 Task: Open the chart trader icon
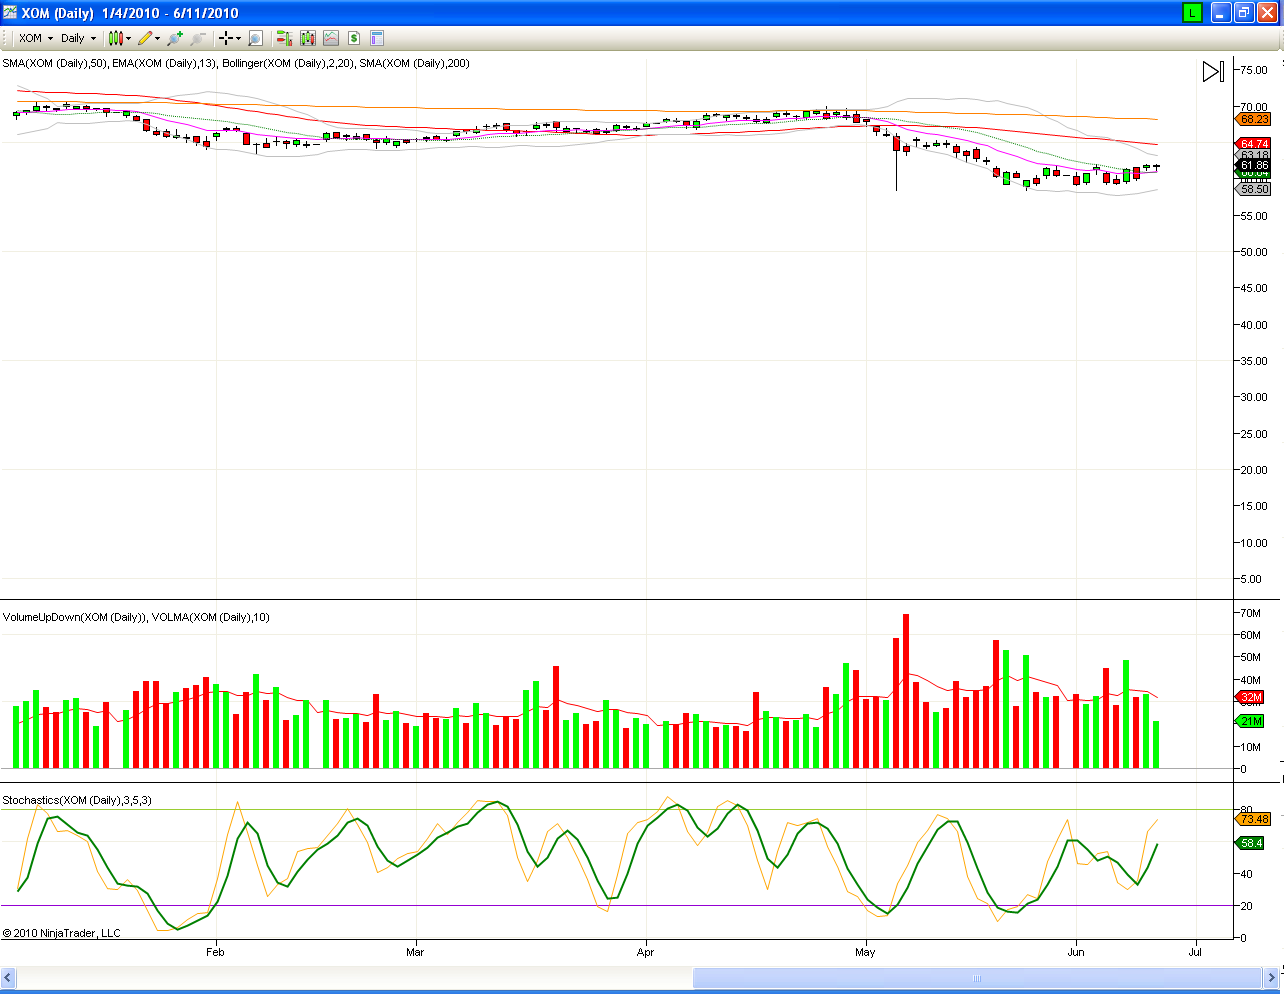284,38
